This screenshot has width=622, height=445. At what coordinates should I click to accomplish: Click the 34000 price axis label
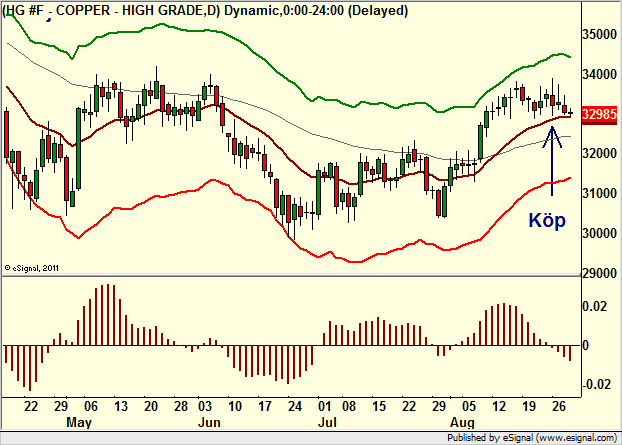point(599,74)
